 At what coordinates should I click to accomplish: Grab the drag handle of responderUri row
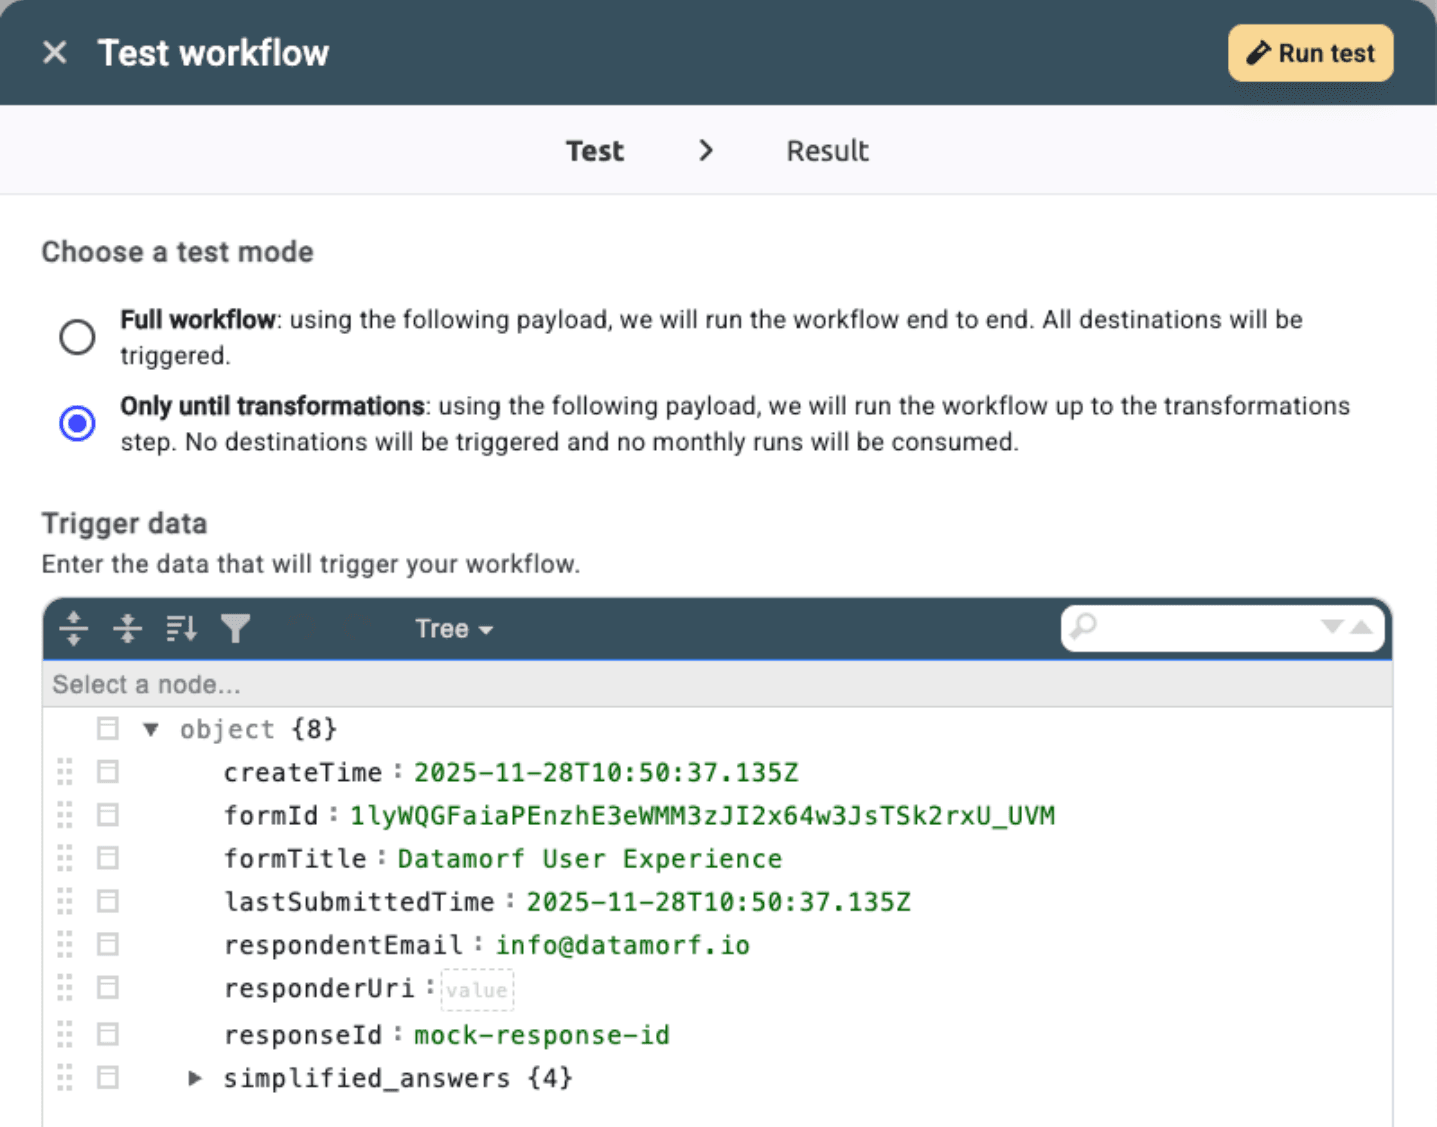[x=65, y=988]
